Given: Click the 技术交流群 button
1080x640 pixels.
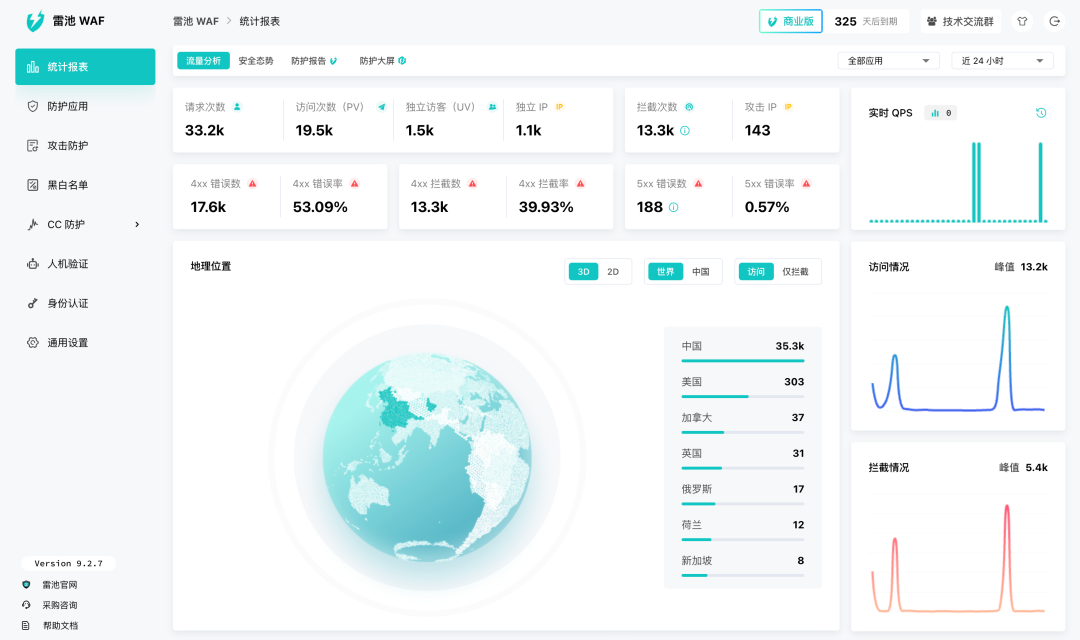Looking at the screenshot, I should tap(960, 21).
